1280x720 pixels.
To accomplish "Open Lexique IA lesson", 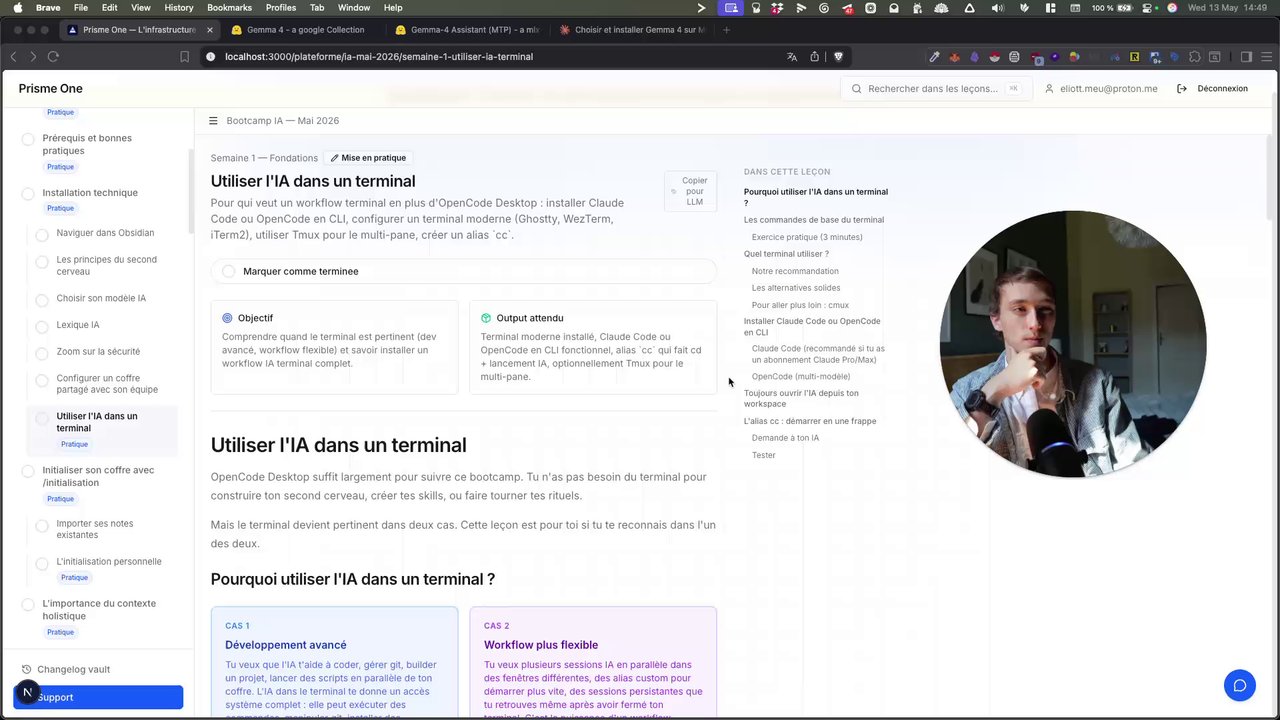I will tap(78, 325).
